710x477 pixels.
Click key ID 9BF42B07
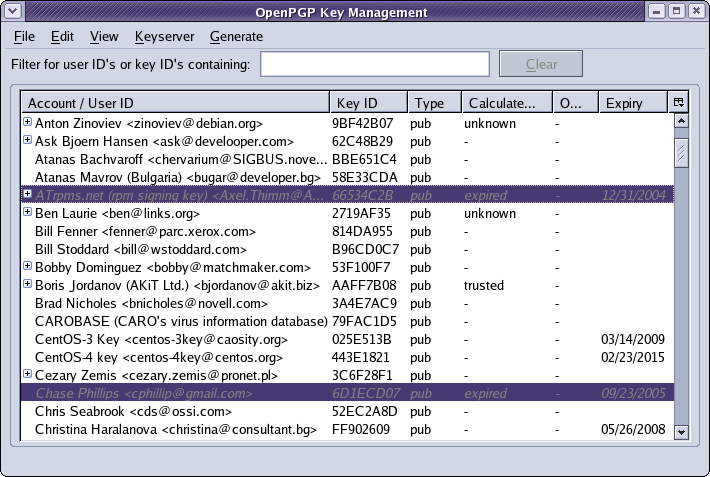[362, 124]
